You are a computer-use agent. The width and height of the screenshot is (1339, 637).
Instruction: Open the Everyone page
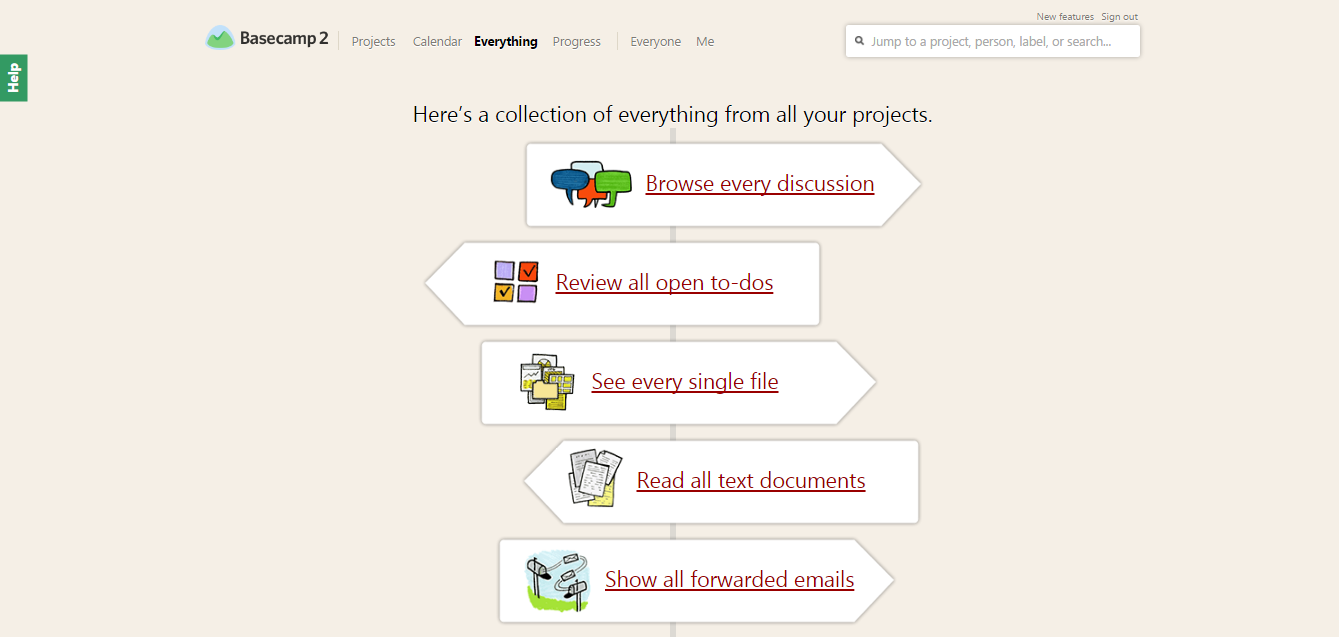pos(655,42)
